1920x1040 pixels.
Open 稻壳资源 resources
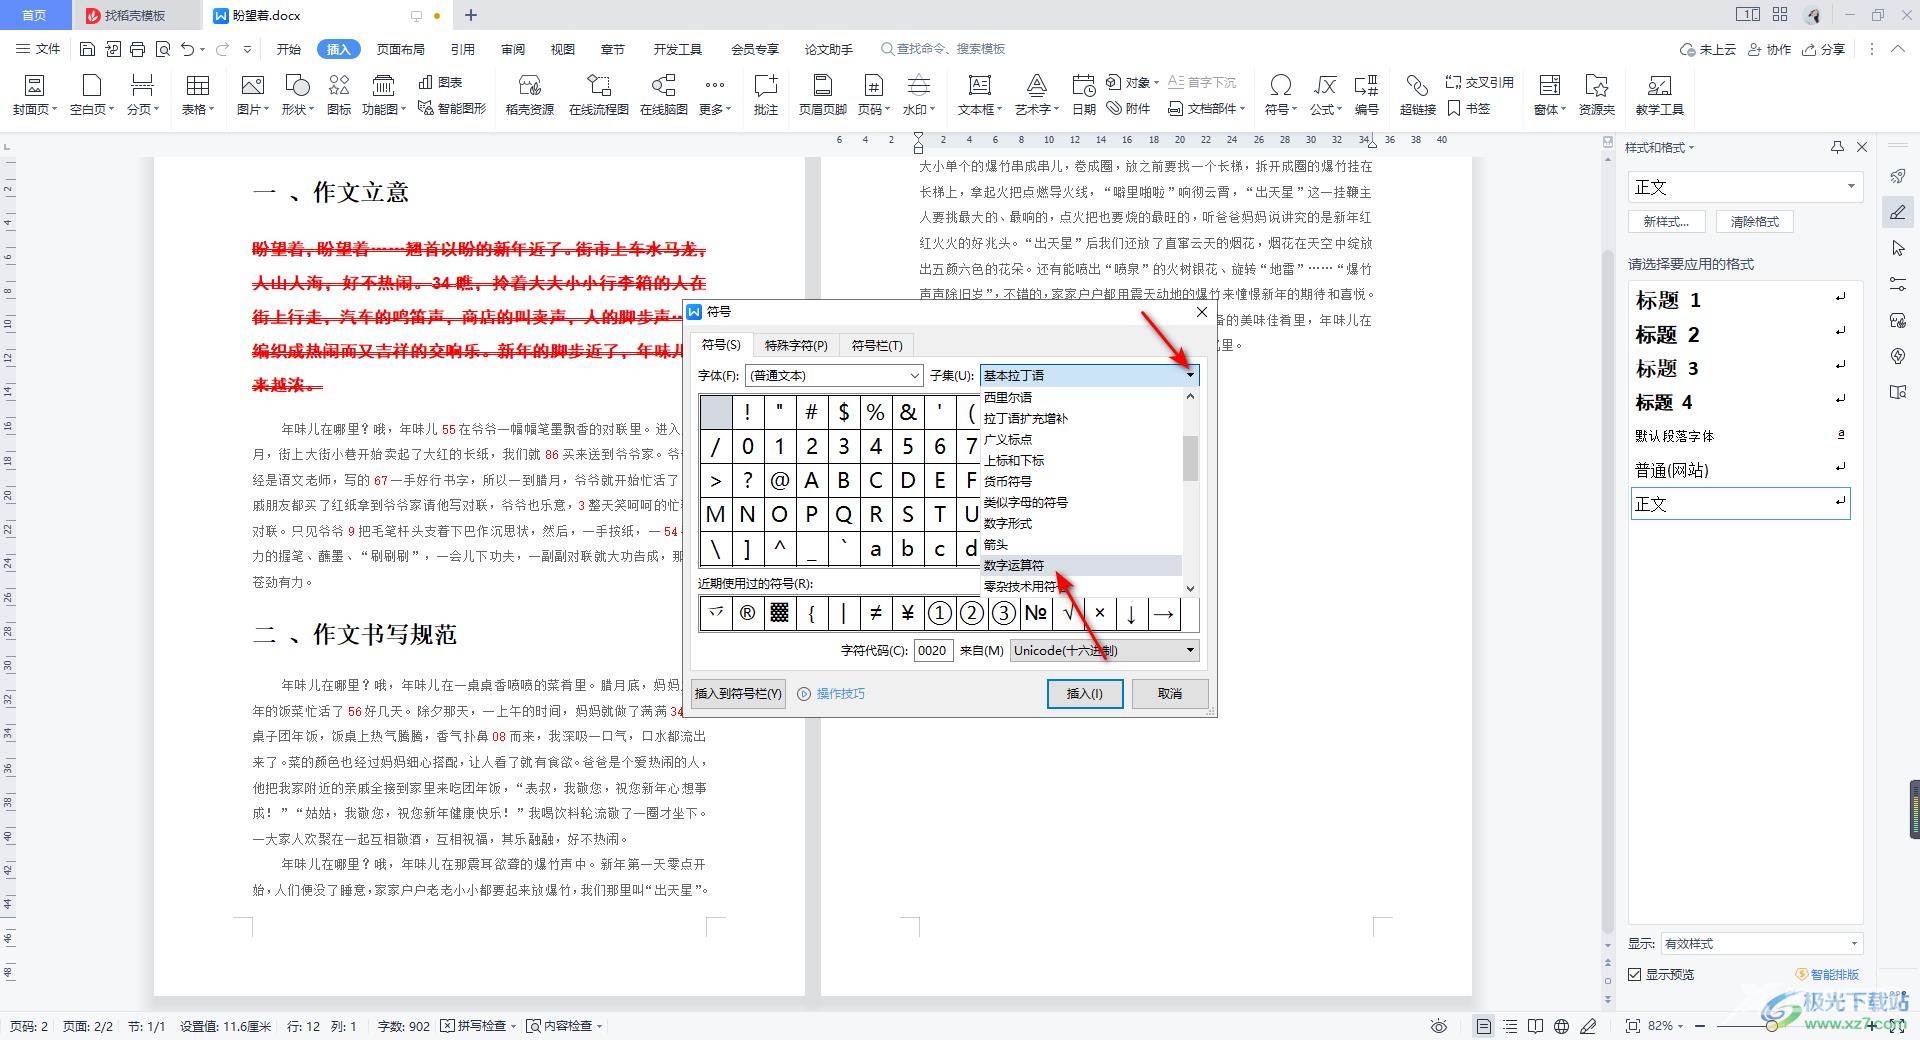530,95
